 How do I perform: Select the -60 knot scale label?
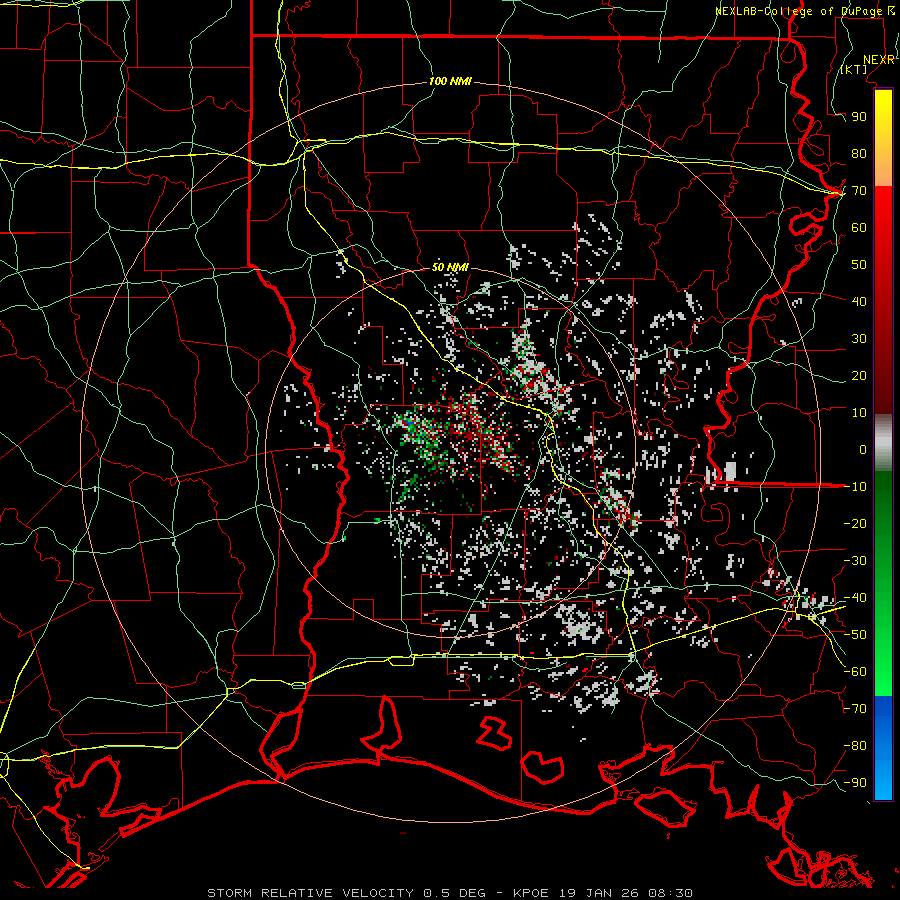point(855,672)
